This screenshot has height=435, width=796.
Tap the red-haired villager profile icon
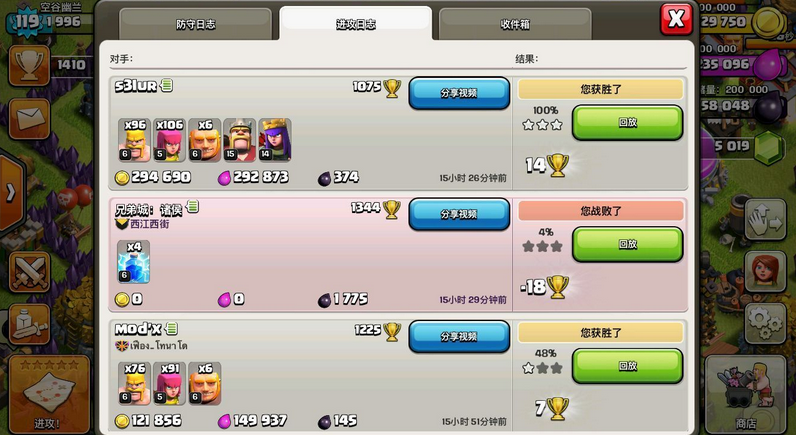tap(766, 272)
